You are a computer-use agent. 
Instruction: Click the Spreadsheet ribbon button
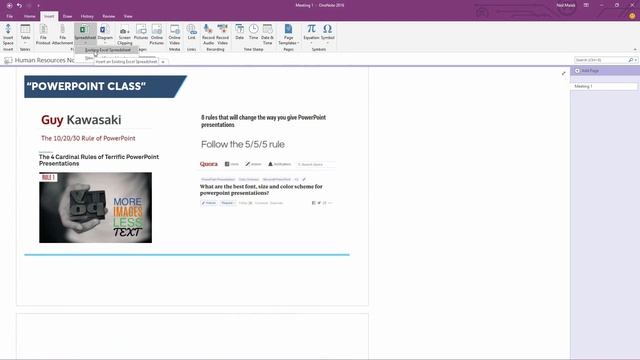(85, 34)
